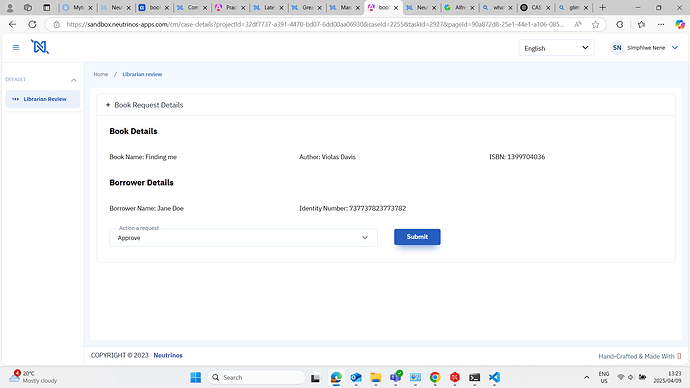
Task: Close the active bool tab
Action: (x=396, y=7)
